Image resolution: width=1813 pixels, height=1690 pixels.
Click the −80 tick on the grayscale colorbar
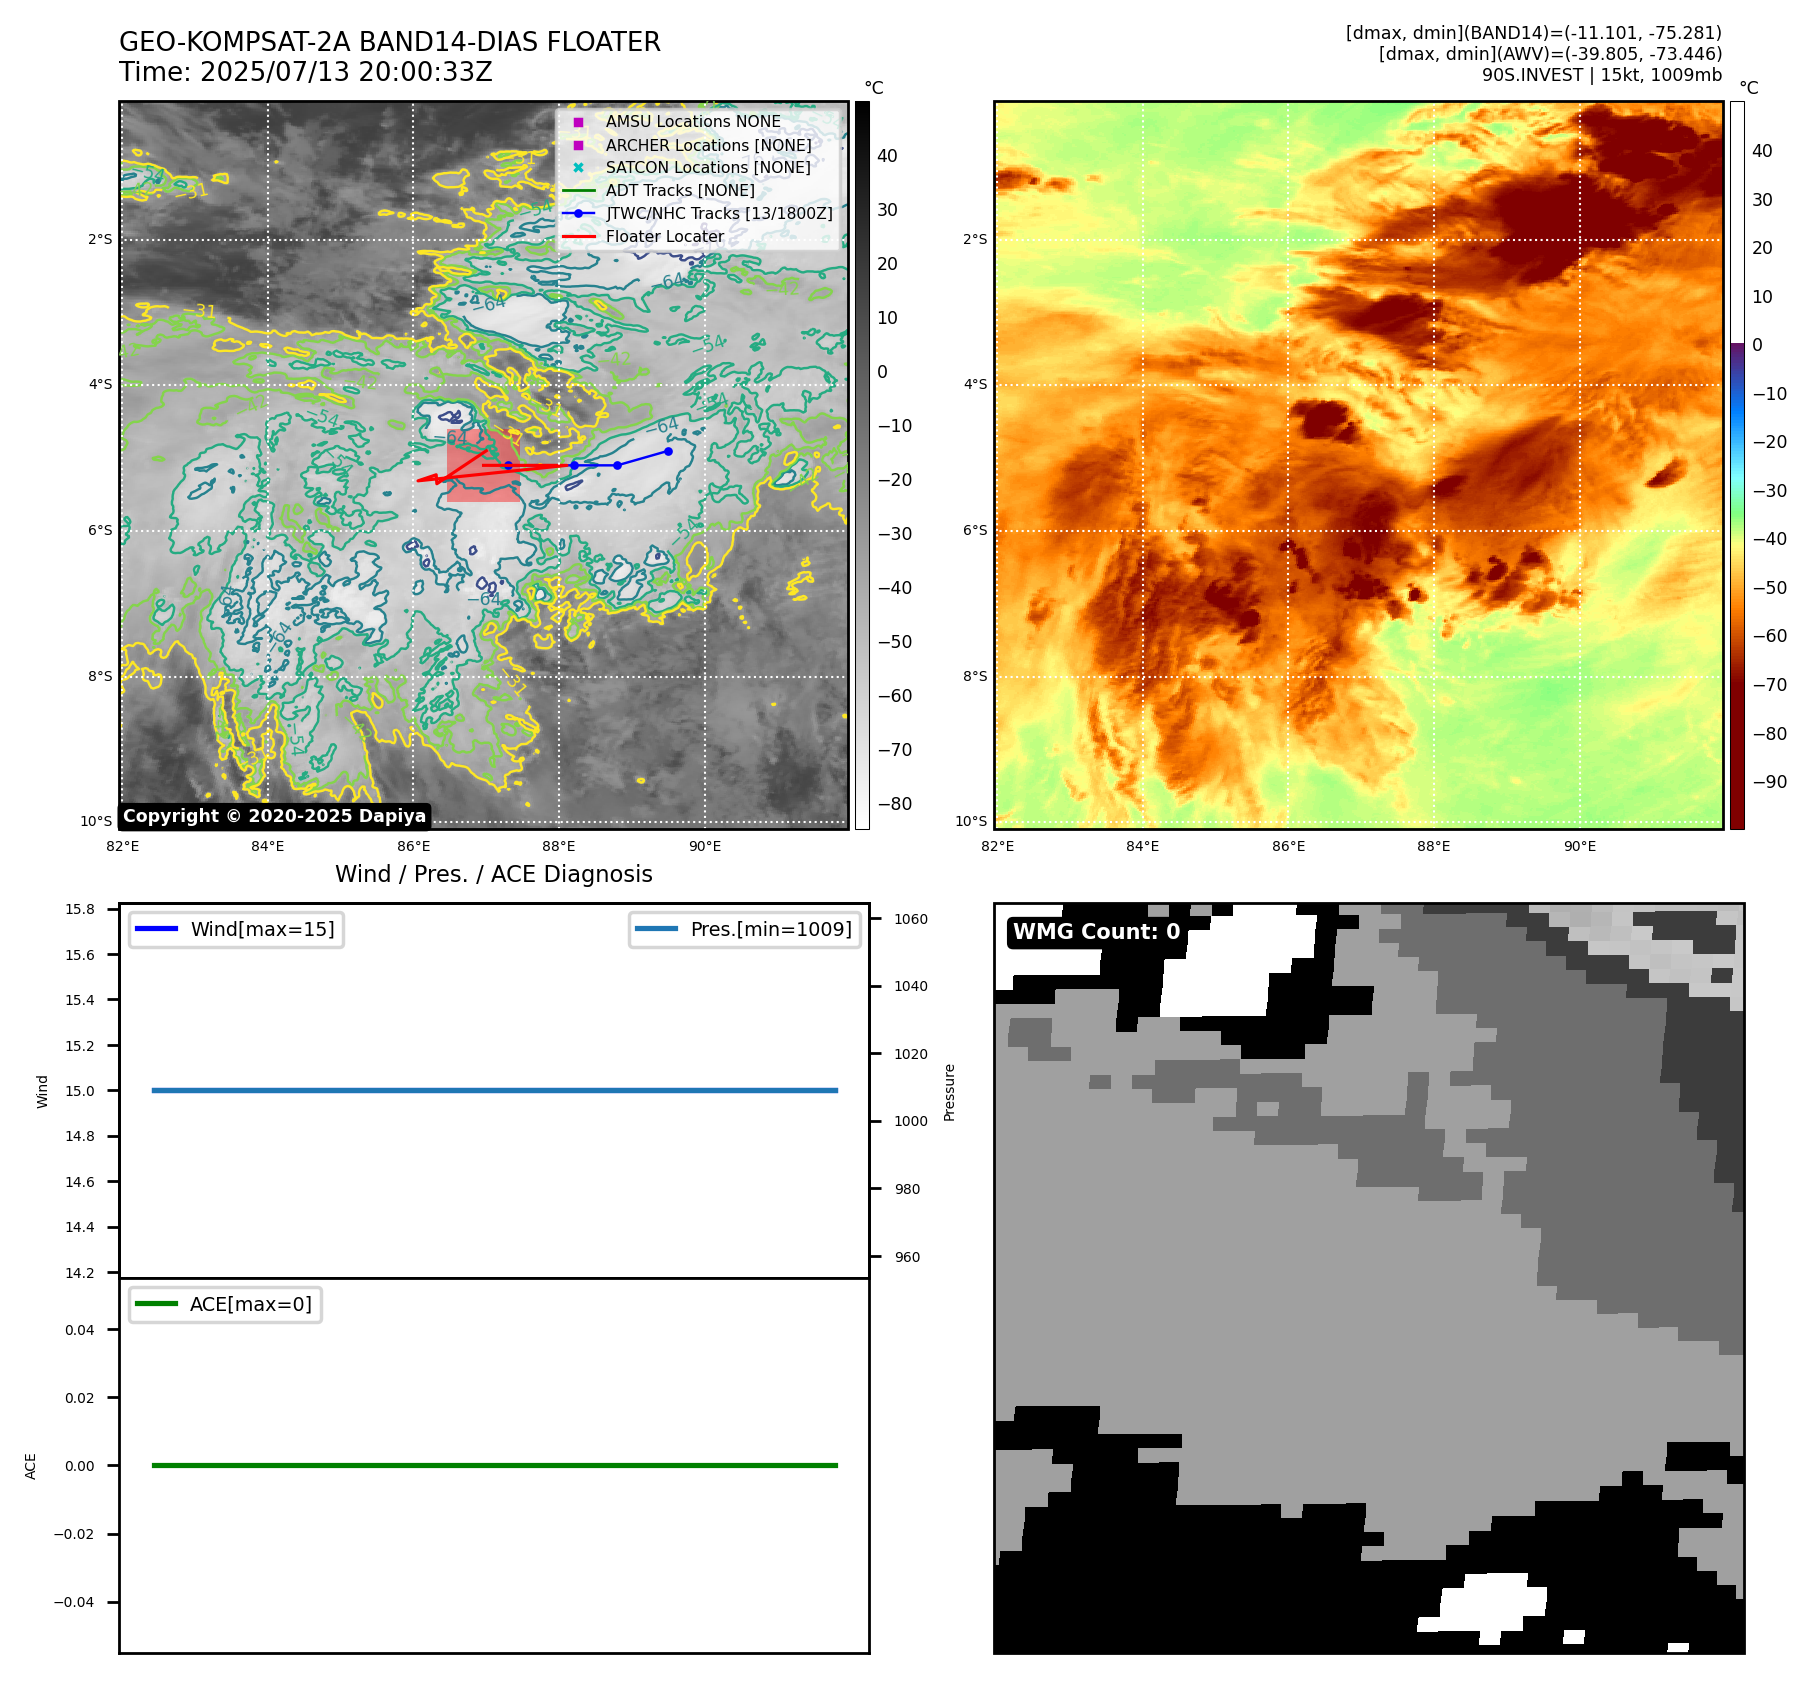tap(895, 804)
